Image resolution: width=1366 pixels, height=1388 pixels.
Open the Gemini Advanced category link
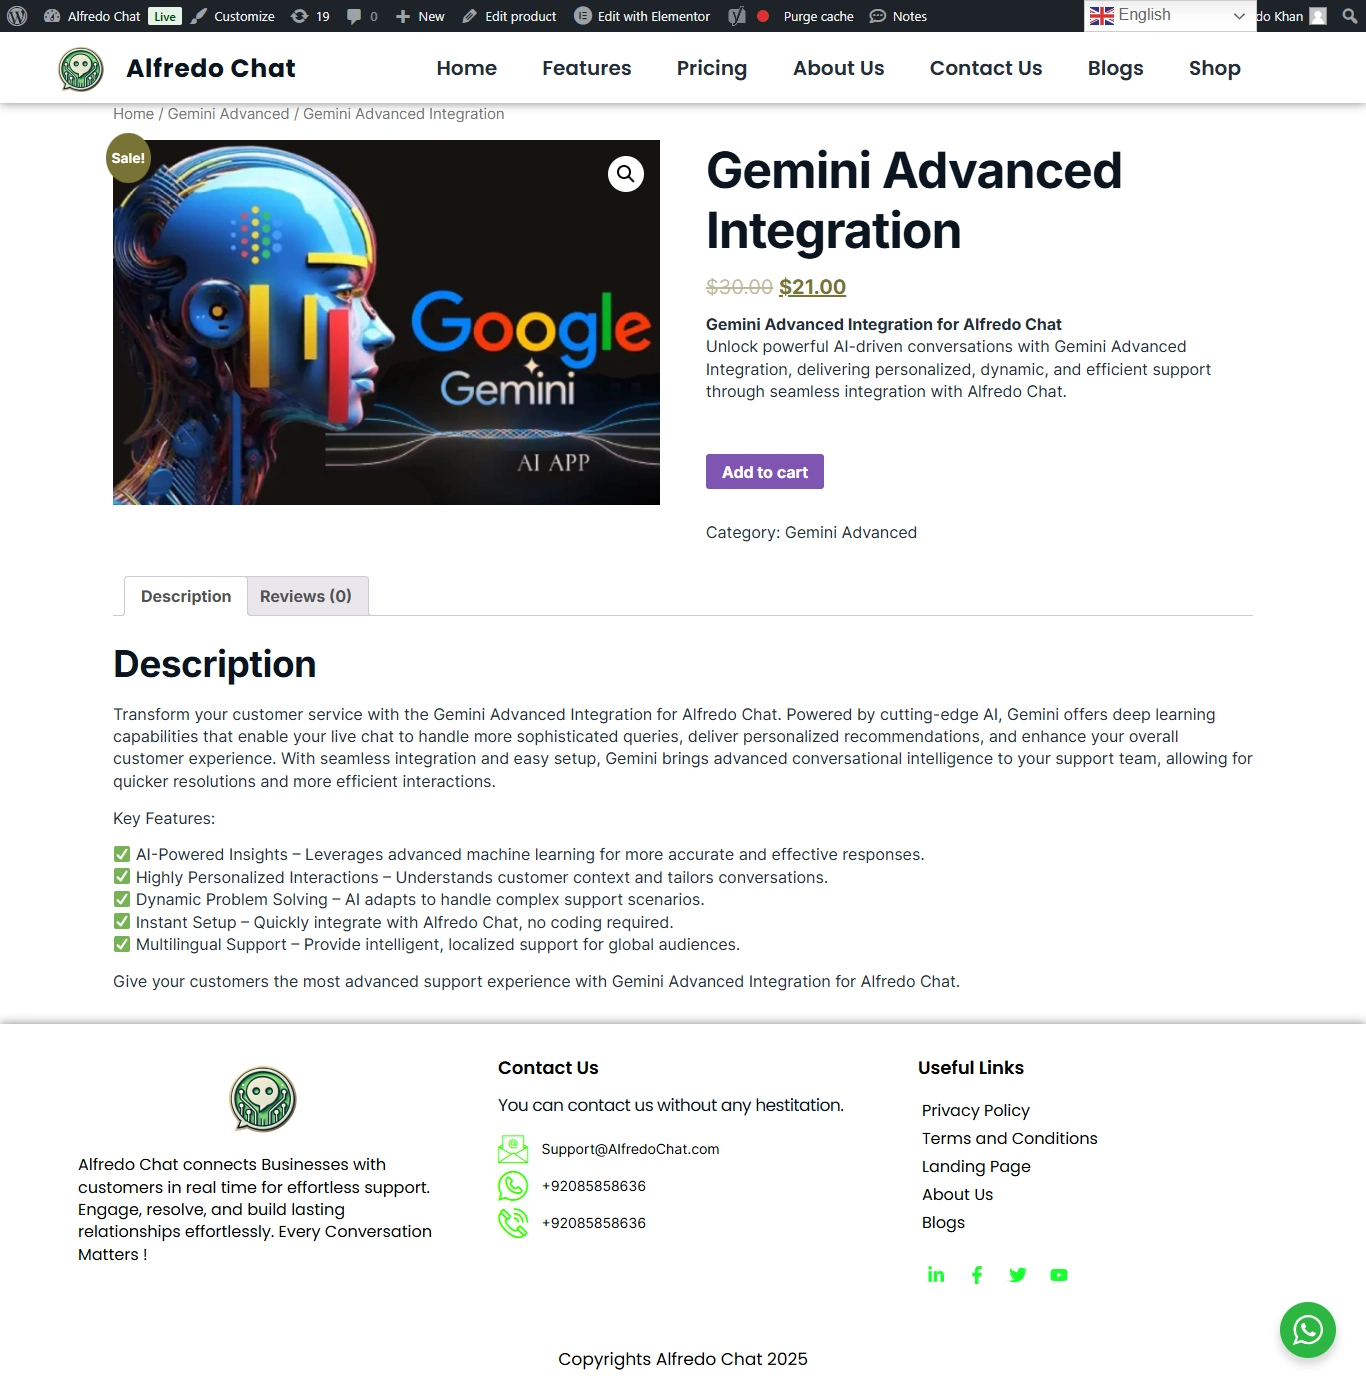[x=851, y=533]
